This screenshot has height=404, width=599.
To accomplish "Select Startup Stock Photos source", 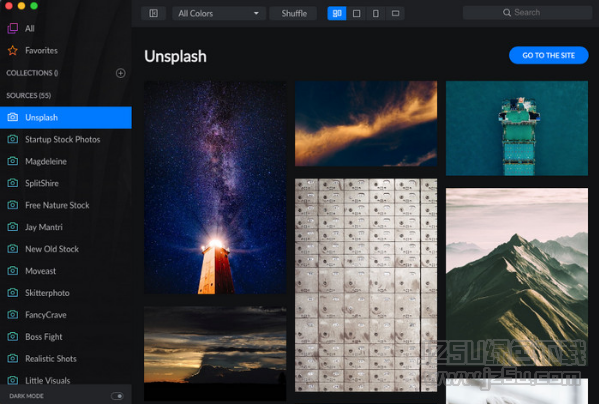I will (66, 139).
